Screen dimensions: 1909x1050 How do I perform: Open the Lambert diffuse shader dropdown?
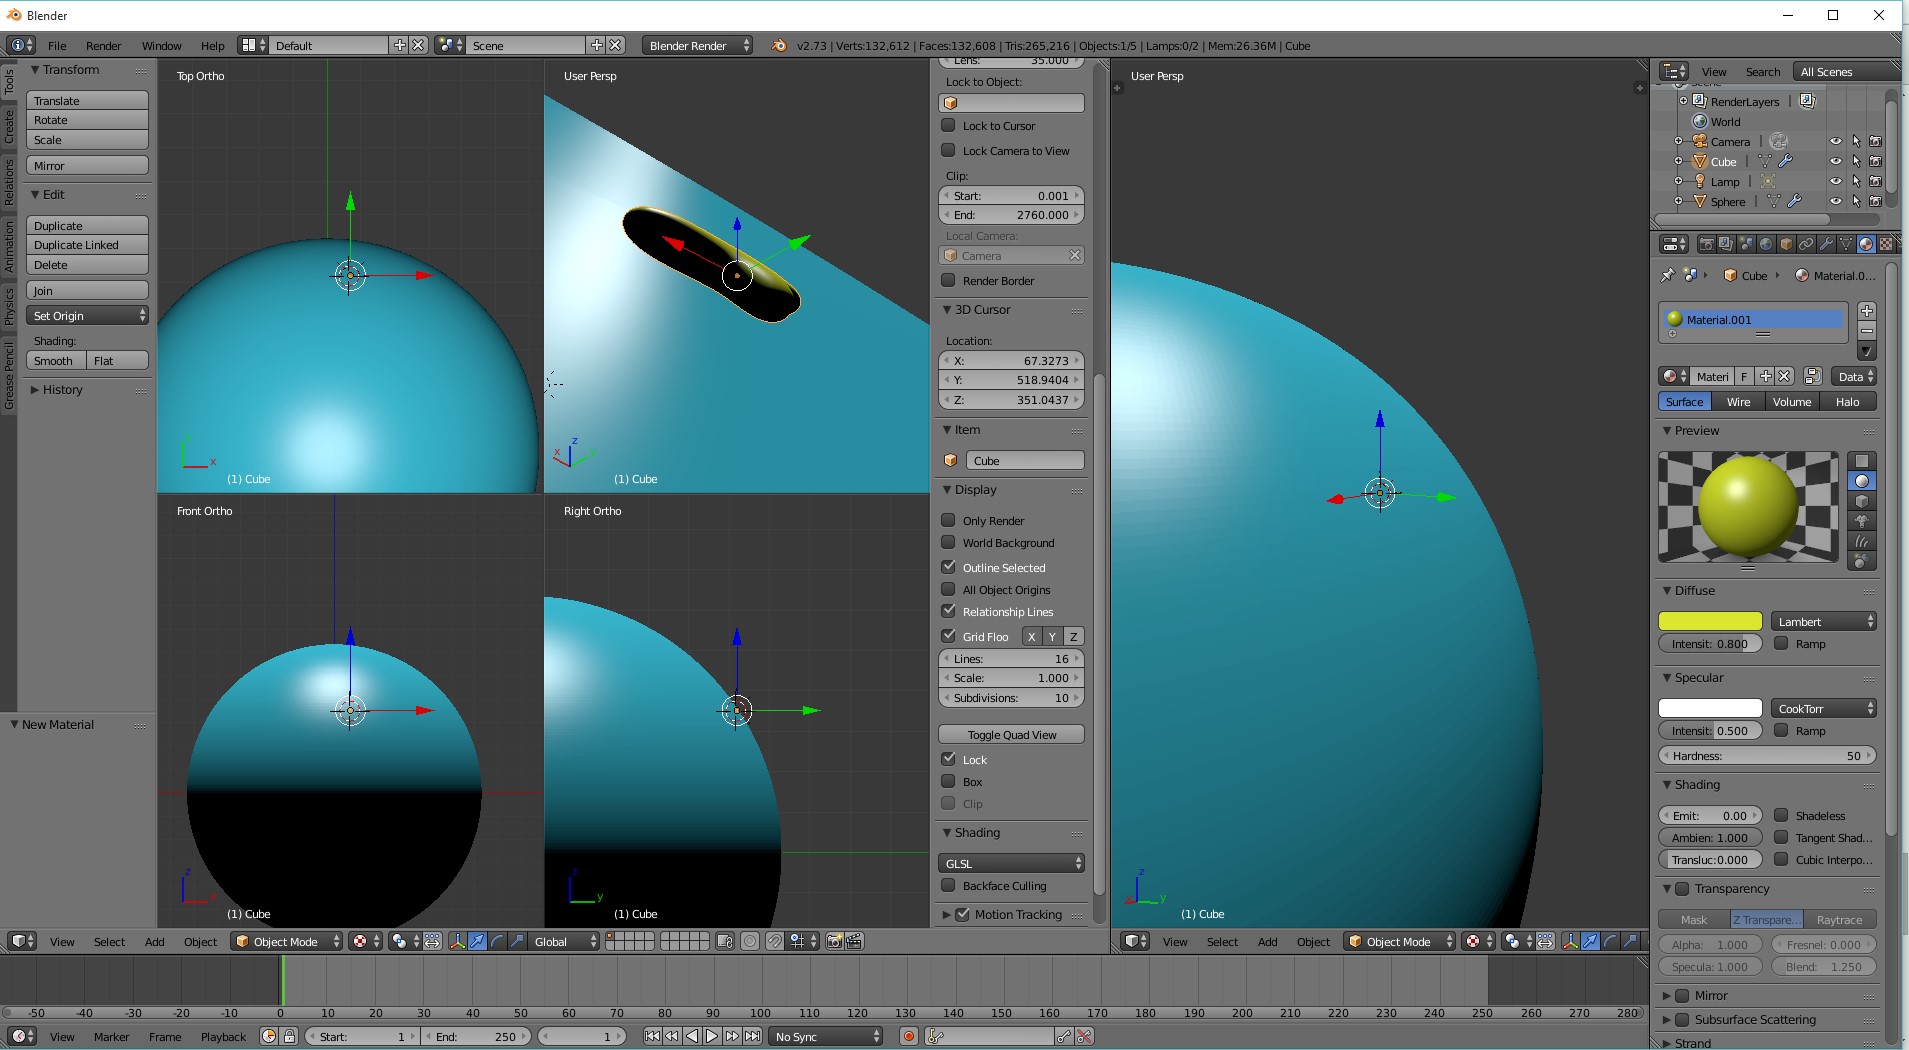pyautogui.click(x=1823, y=621)
